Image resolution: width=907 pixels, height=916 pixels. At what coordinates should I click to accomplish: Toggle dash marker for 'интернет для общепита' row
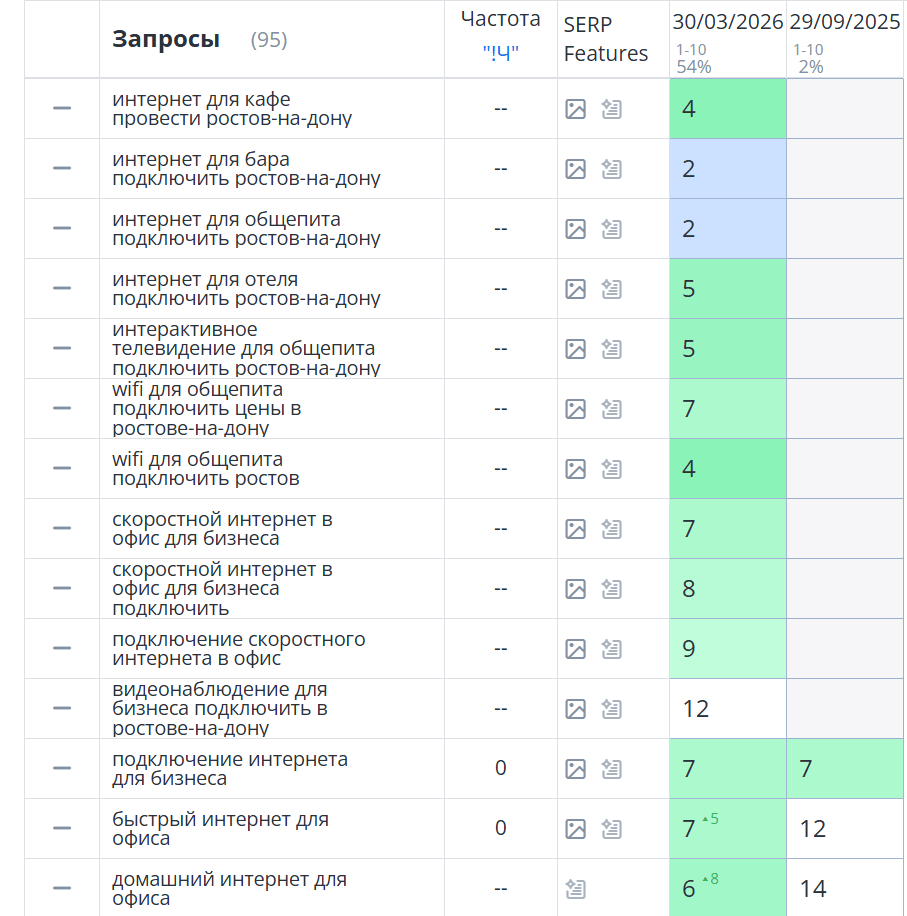click(62, 228)
